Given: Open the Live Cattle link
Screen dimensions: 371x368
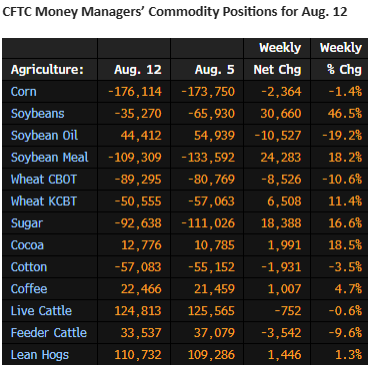Looking at the screenshot, I should (41, 311).
